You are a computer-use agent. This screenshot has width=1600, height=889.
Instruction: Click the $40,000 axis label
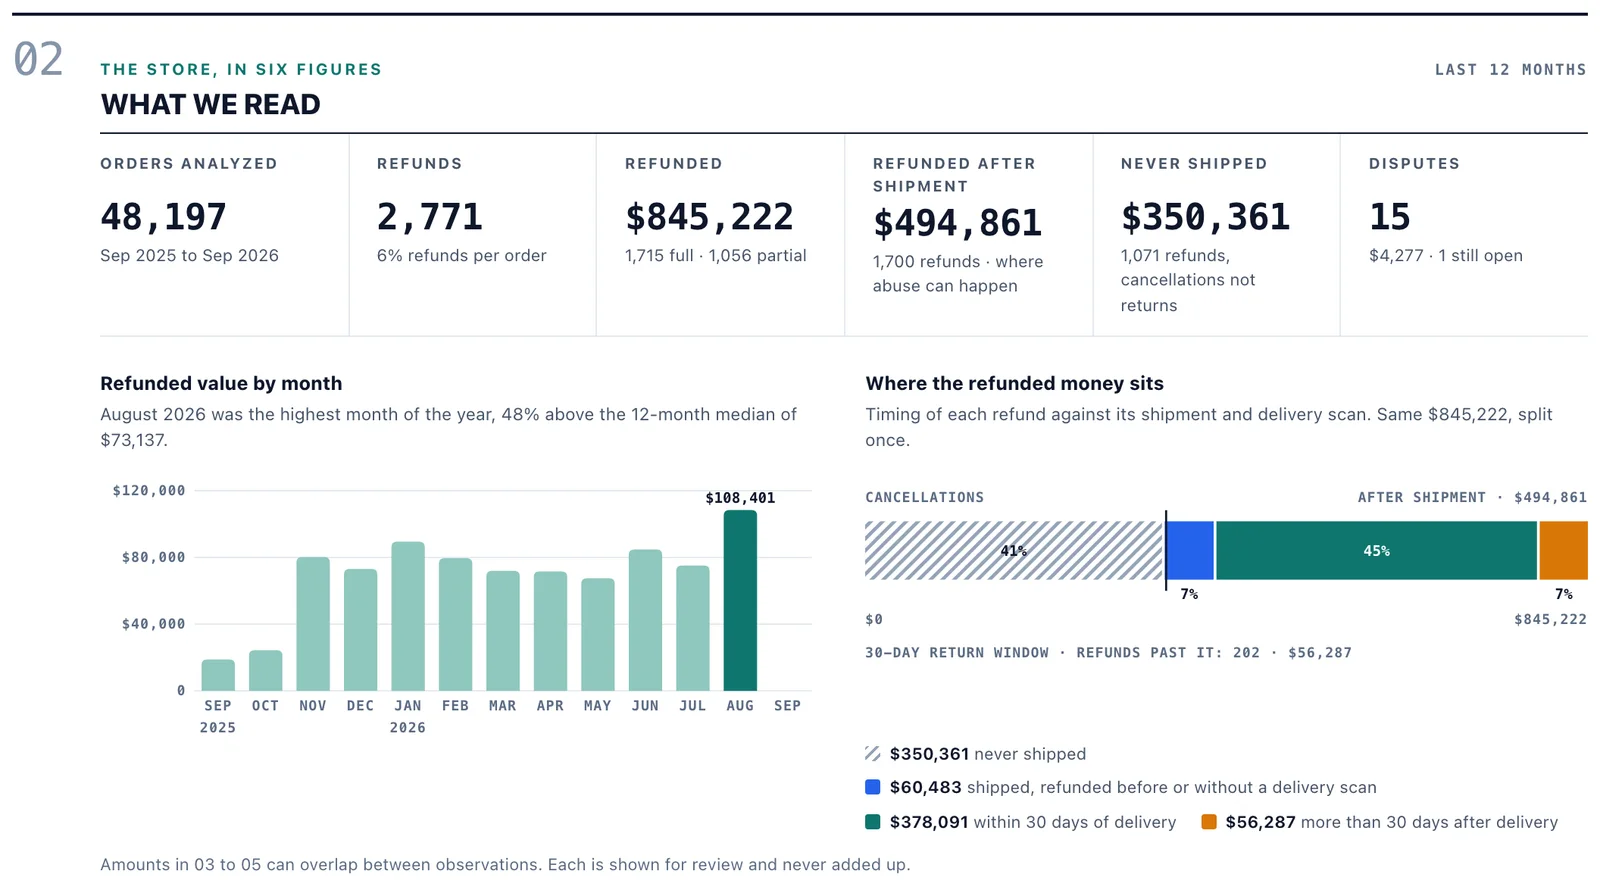pos(154,624)
